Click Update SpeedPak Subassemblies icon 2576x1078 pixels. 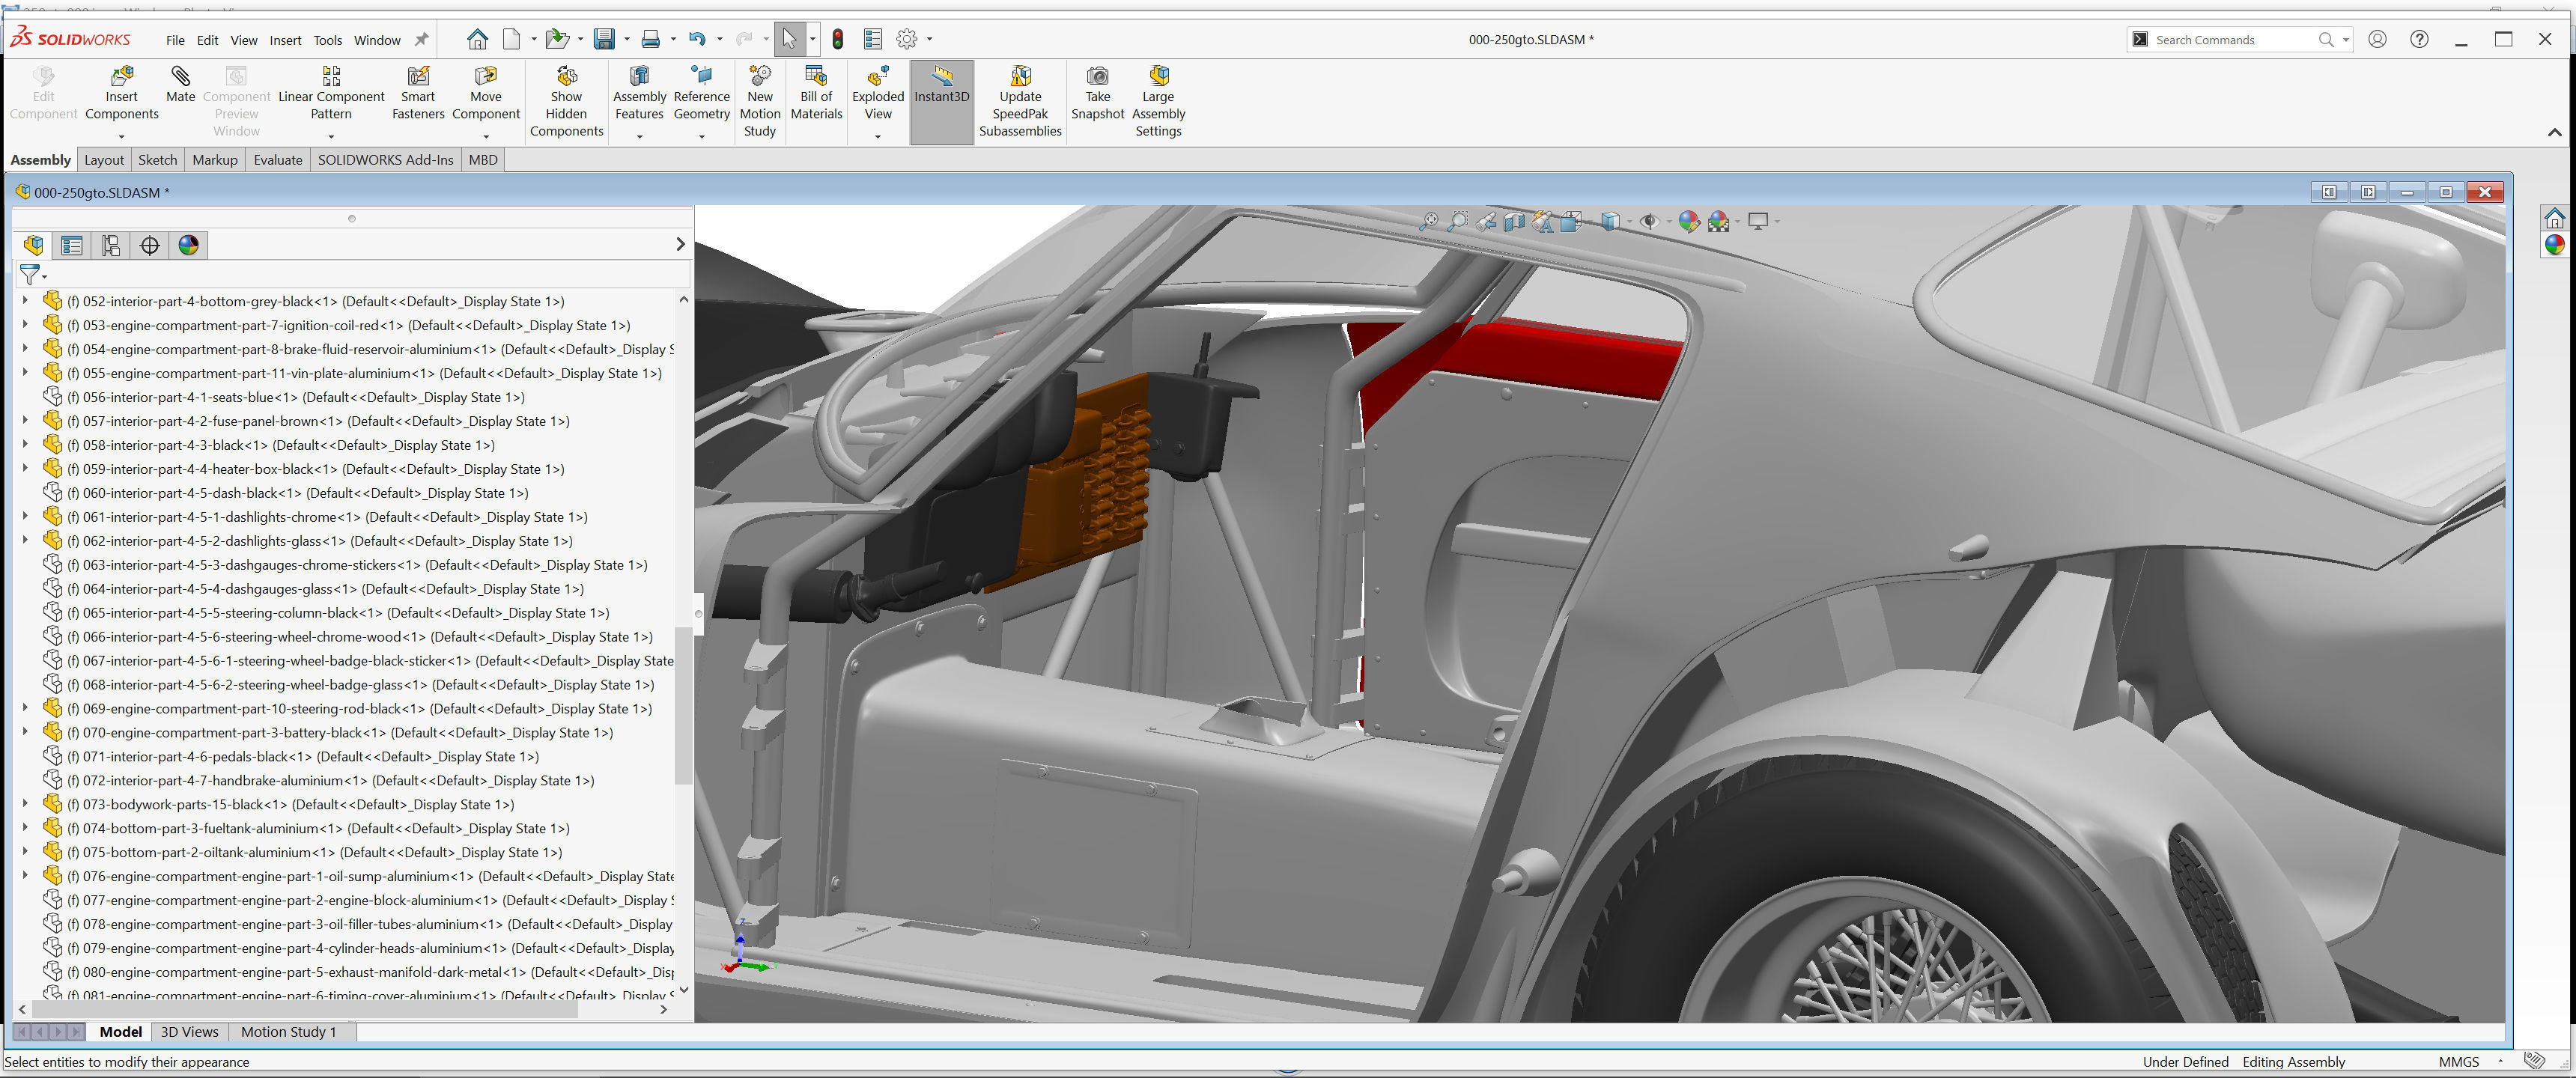1020,77
